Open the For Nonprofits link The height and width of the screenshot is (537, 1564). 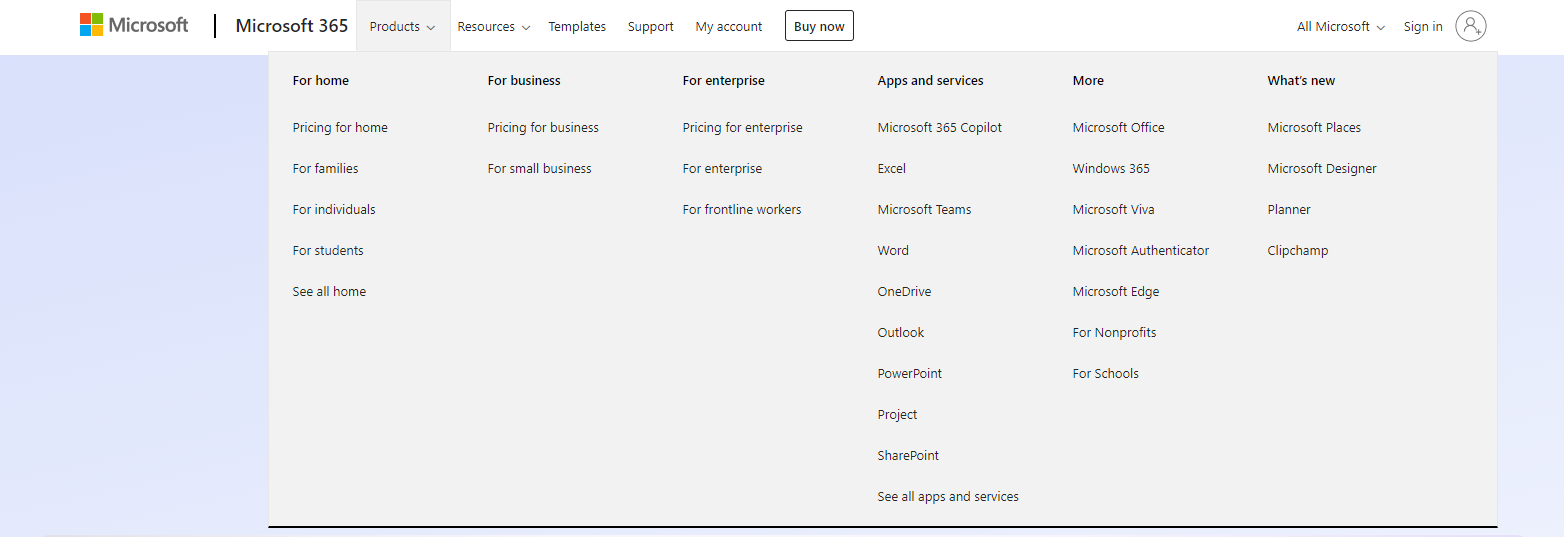[x=1114, y=333]
